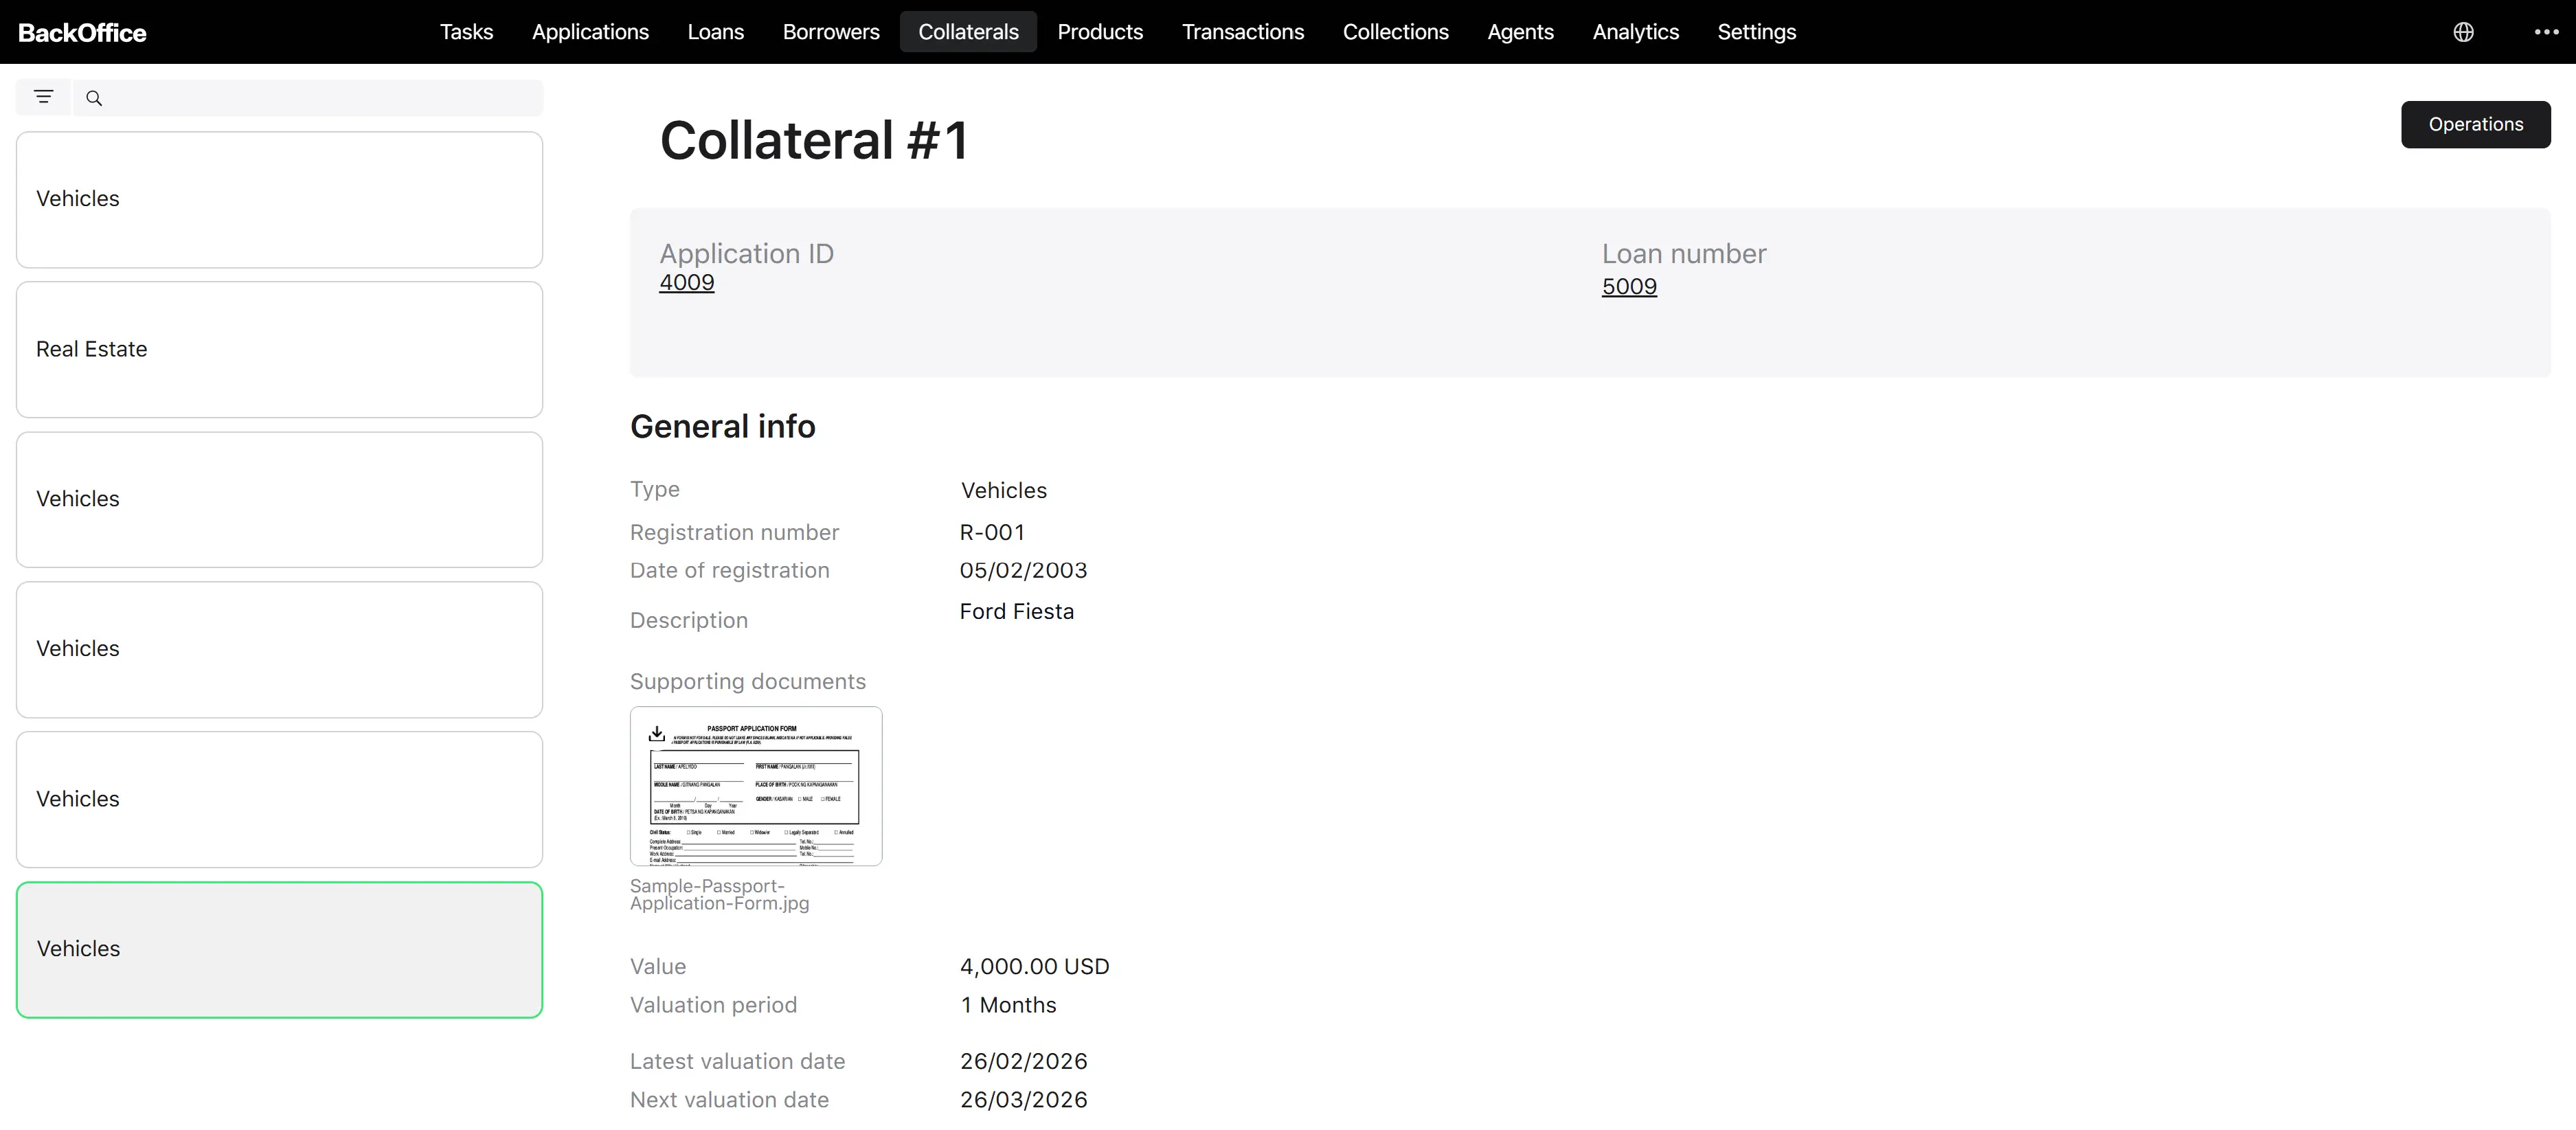
Task: Download the passport form document icon
Action: coord(657,734)
